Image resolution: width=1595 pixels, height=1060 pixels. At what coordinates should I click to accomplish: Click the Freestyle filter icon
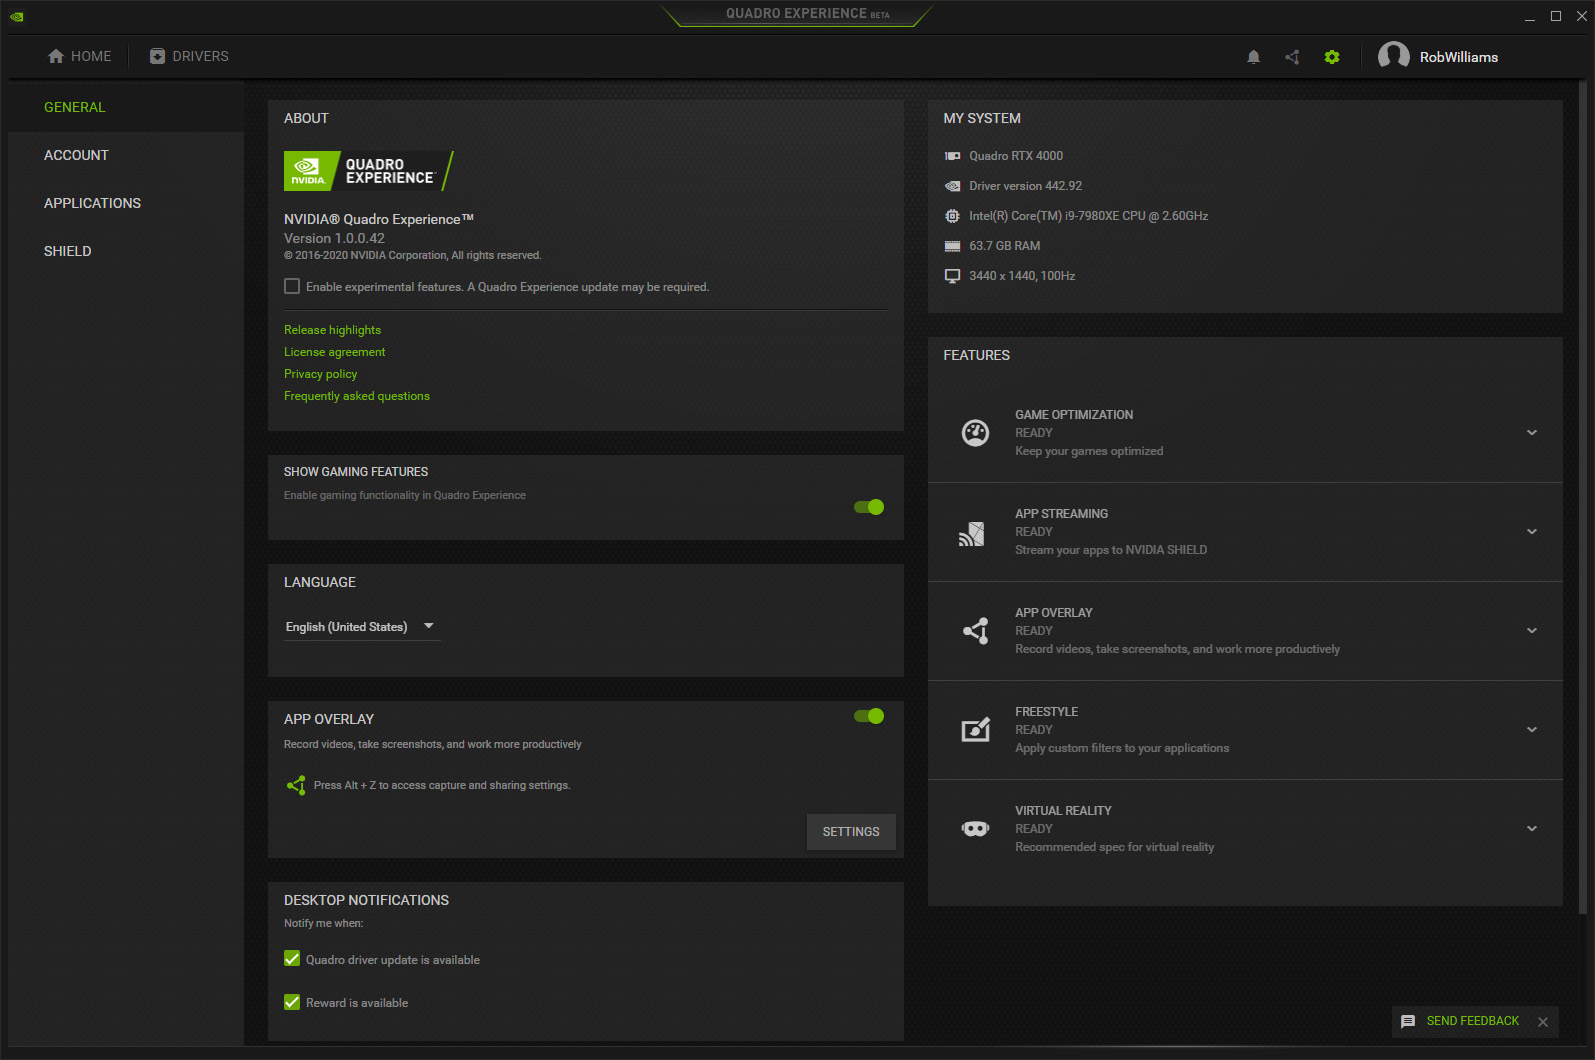point(976,729)
